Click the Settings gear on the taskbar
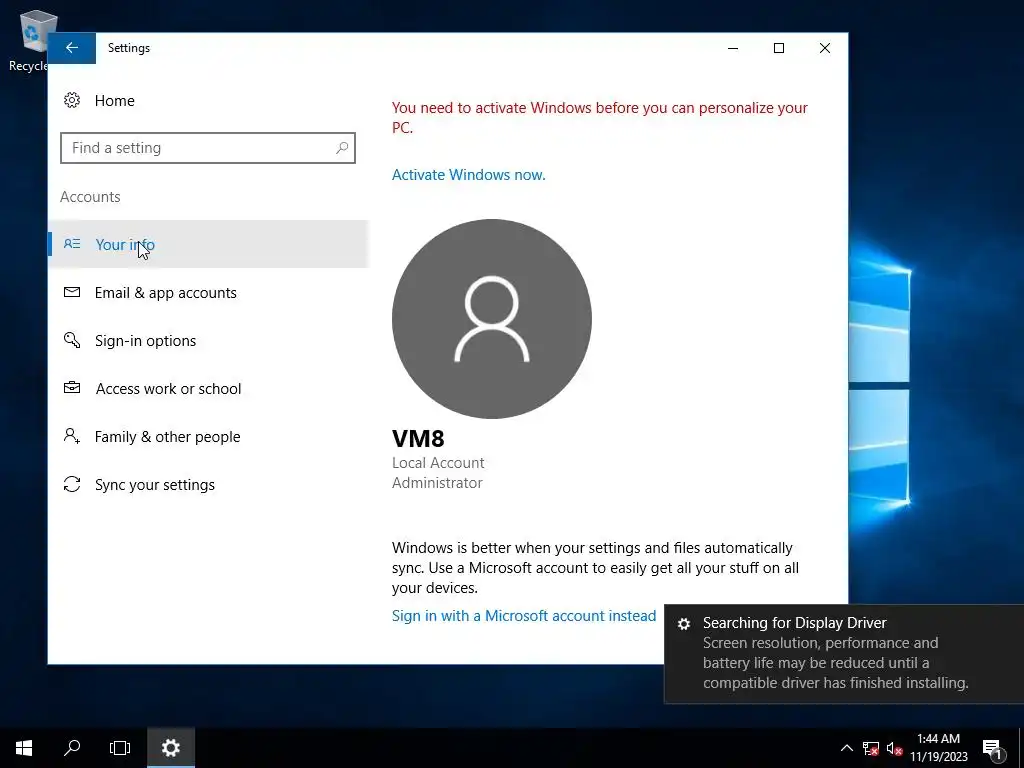 click(170, 748)
